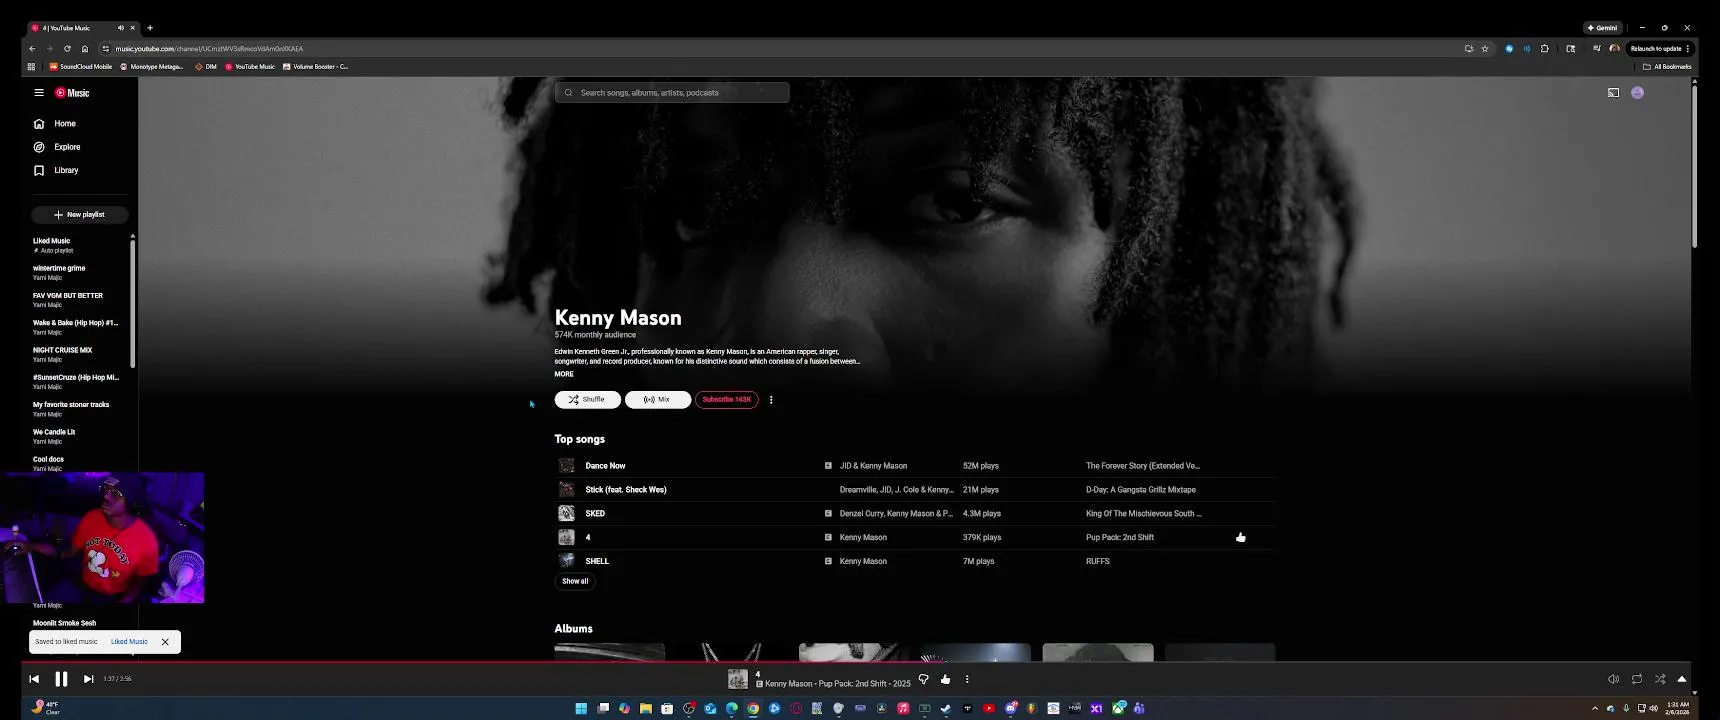Open the All Bookmarks folder
Viewport: 1720px width, 720px height.
(1667, 67)
